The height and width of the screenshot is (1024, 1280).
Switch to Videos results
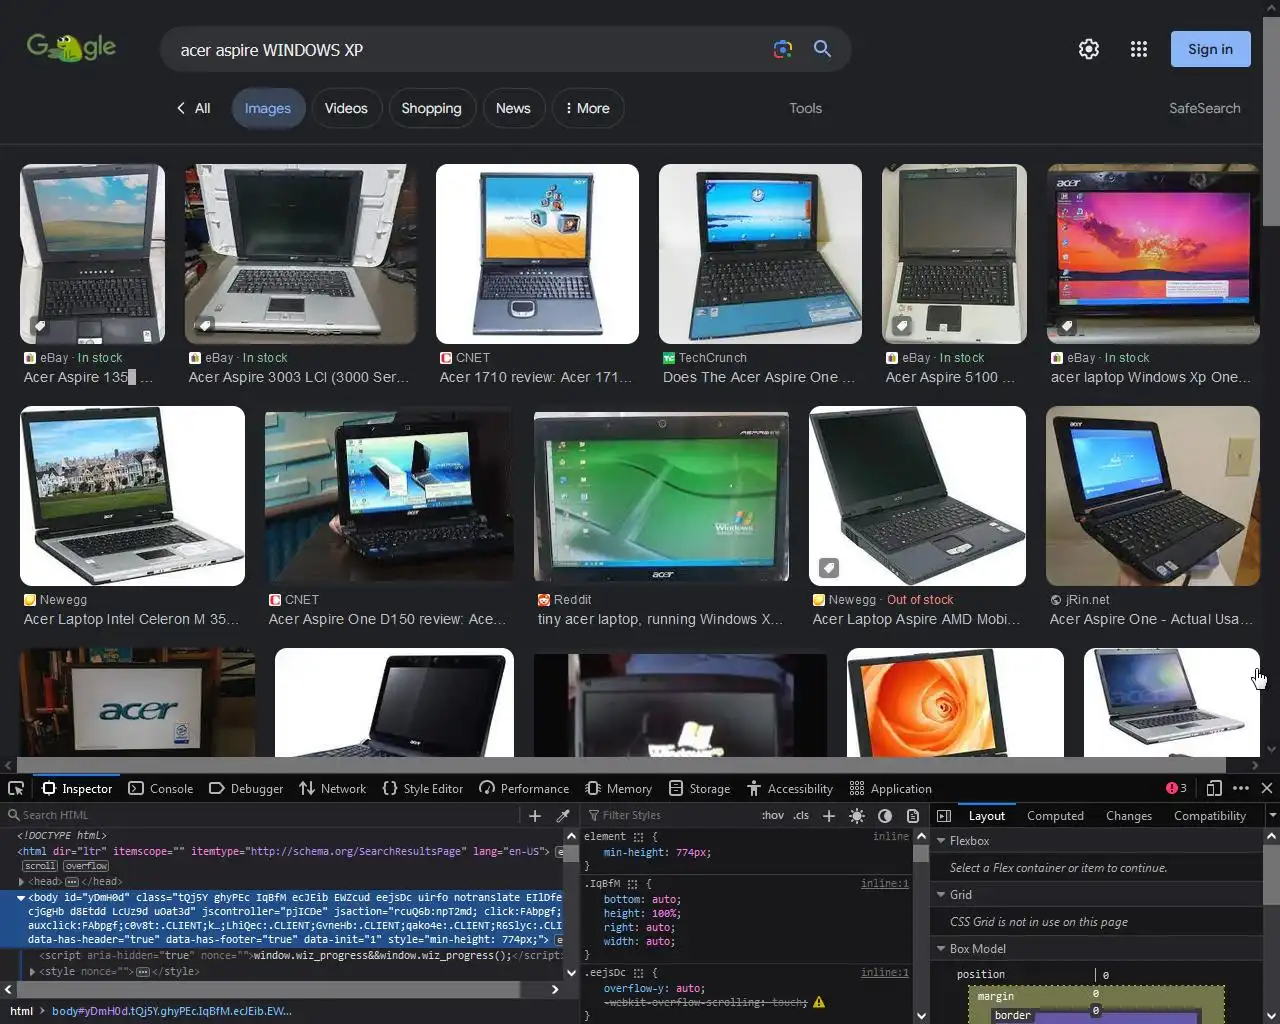346,108
